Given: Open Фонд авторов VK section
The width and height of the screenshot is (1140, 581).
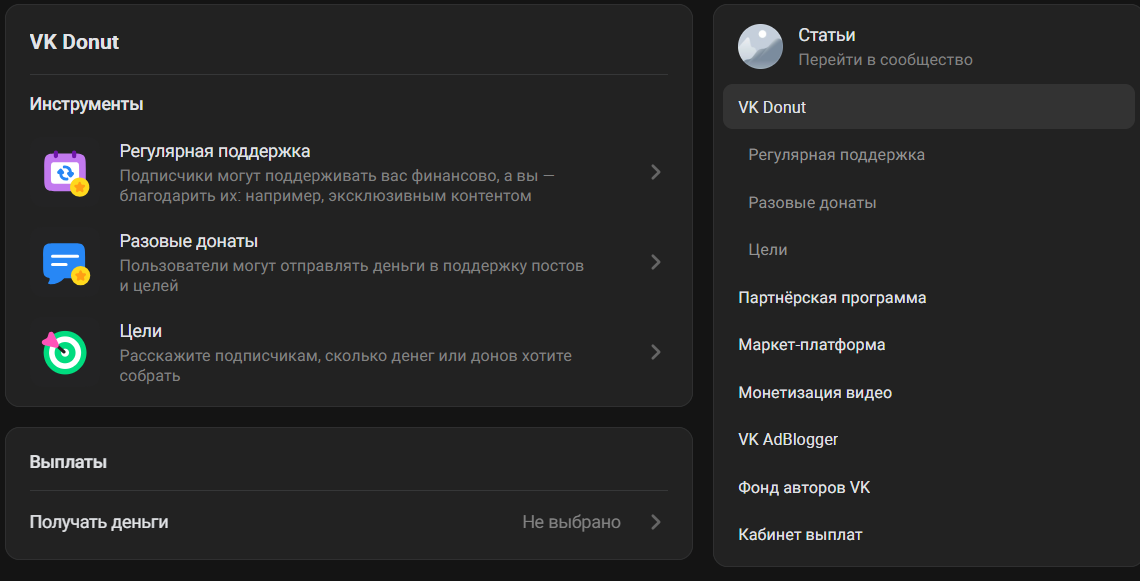Looking at the screenshot, I should (804, 487).
